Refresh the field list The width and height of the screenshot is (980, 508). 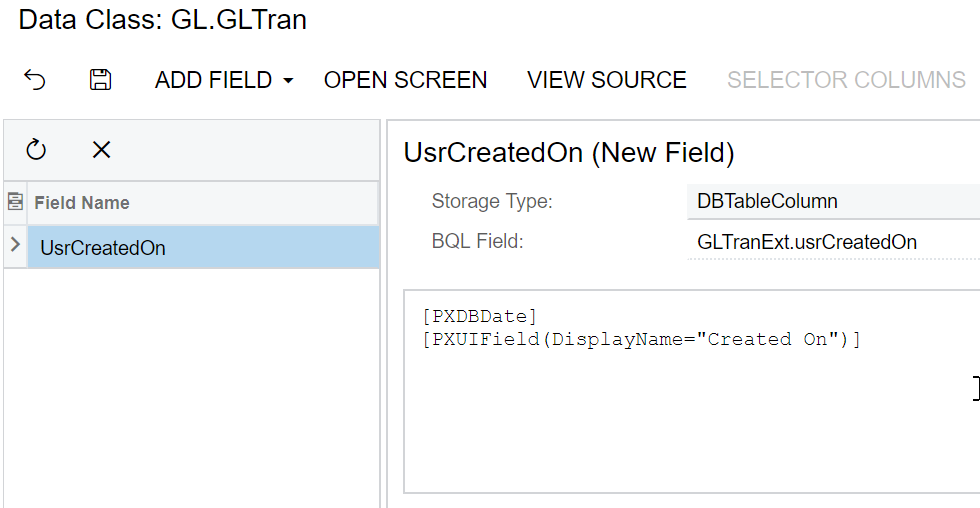pyautogui.click(x=36, y=150)
